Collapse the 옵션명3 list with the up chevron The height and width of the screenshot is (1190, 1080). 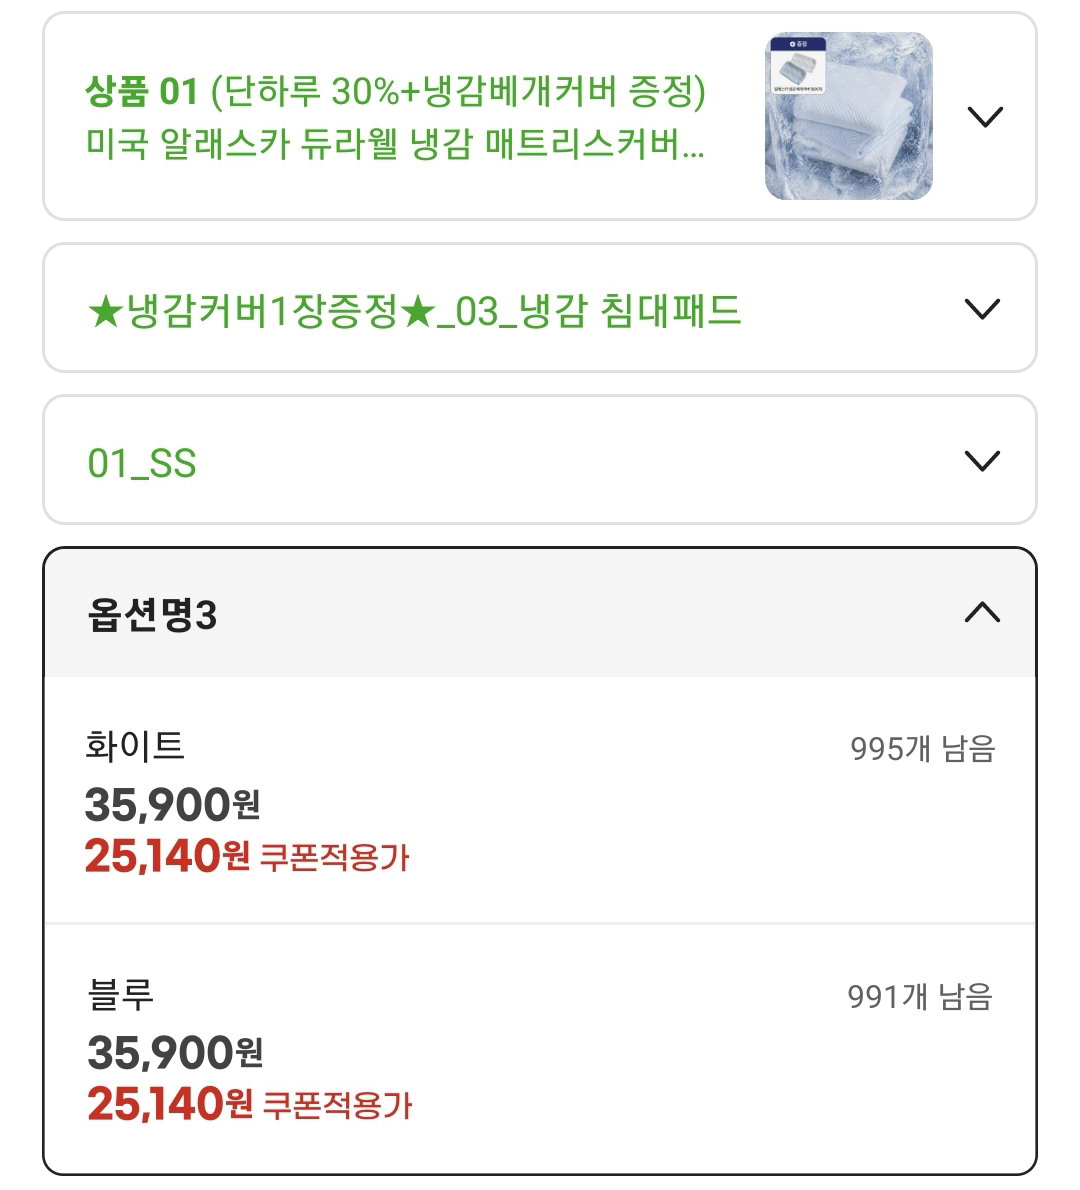[982, 612]
